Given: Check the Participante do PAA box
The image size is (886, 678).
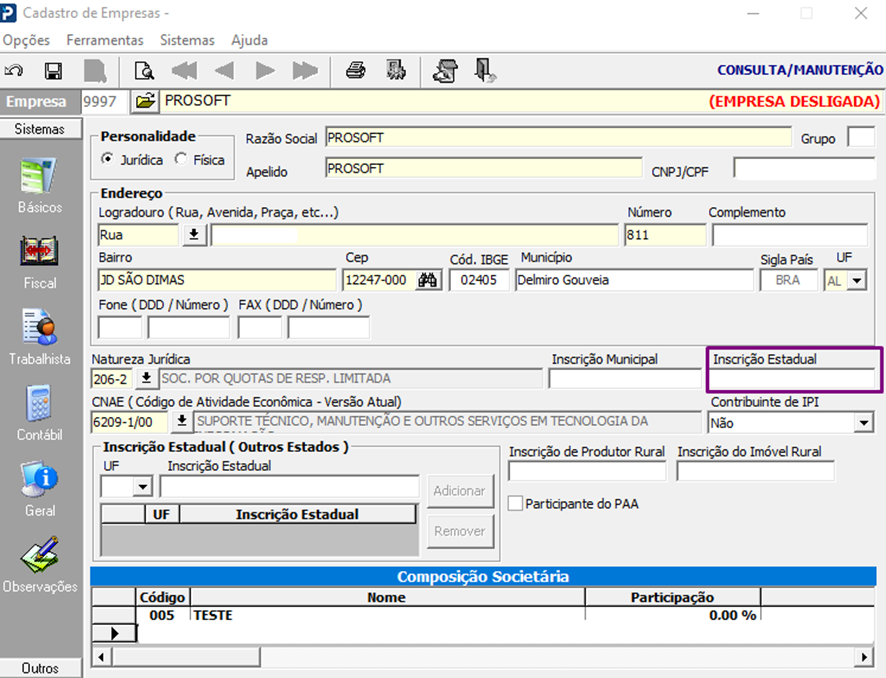Looking at the screenshot, I should tap(516, 504).
